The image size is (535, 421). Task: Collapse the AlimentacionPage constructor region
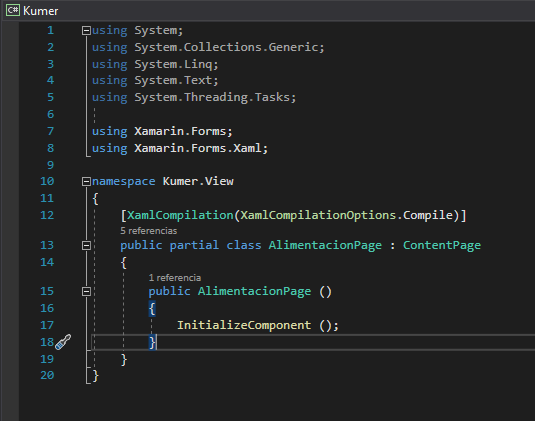point(86,291)
